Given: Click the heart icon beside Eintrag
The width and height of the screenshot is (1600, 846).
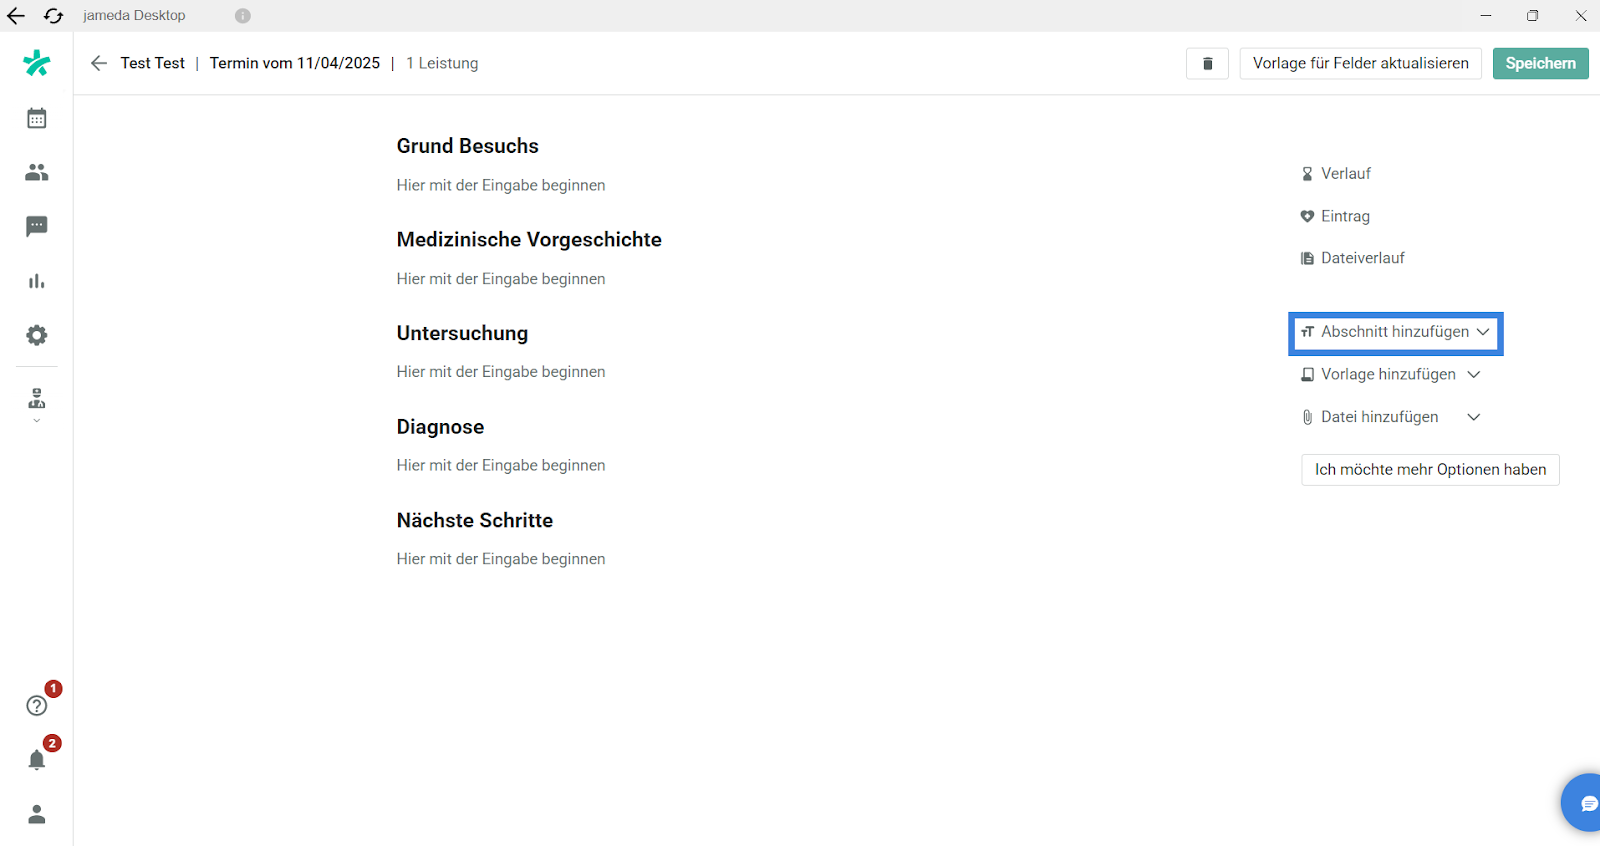Looking at the screenshot, I should (1307, 216).
